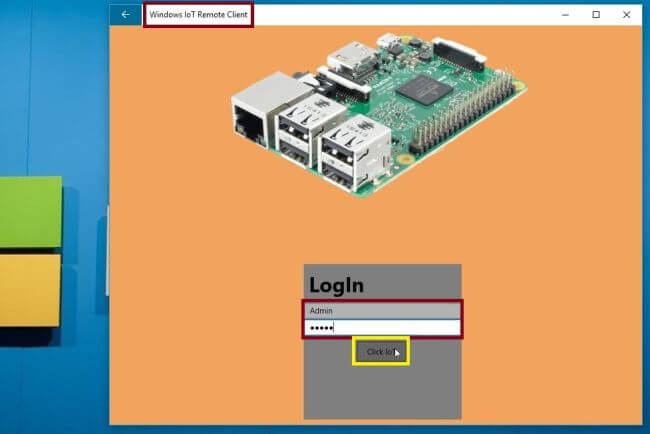This screenshot has width=650, height=434.
Task: Minimize the IoT Remote Client window
Action: (x=565, y=15)
